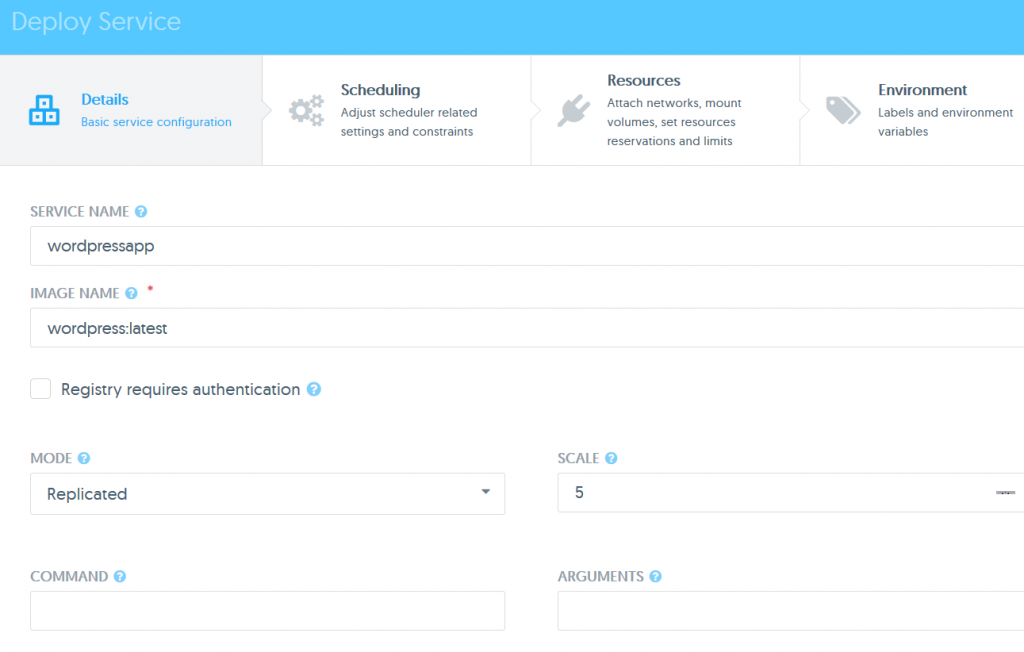
Task: Click the Image Name field containing wordpress:latest
Action: coord(527,327)
